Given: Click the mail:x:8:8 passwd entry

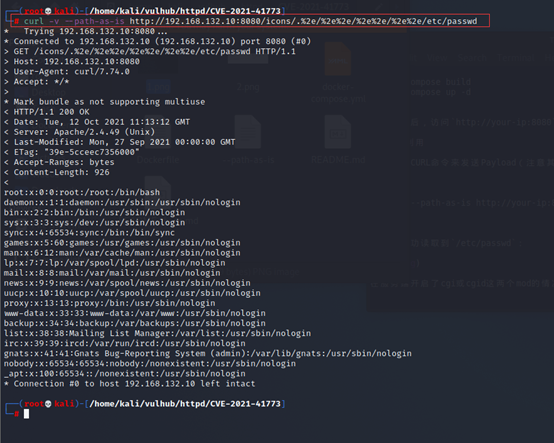Looking at the screenshot, I should click(x=112, y=273).
